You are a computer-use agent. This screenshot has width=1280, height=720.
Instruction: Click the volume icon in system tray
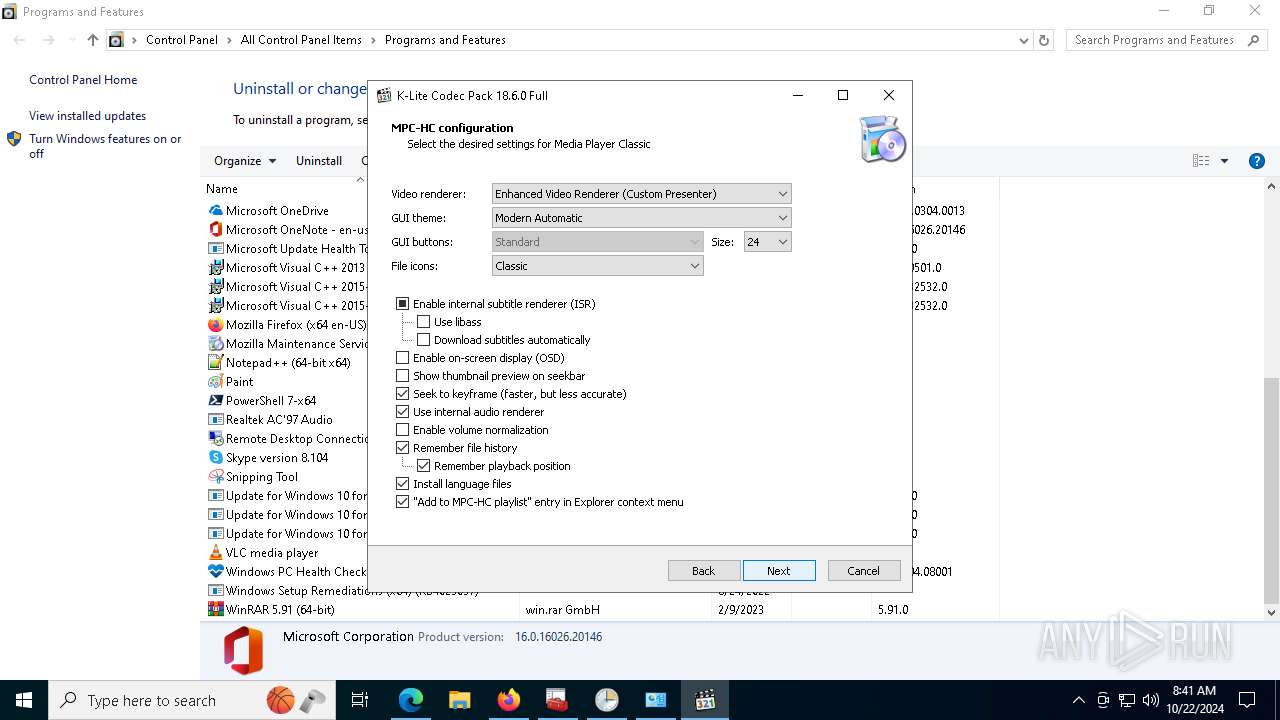point(1150,700)
